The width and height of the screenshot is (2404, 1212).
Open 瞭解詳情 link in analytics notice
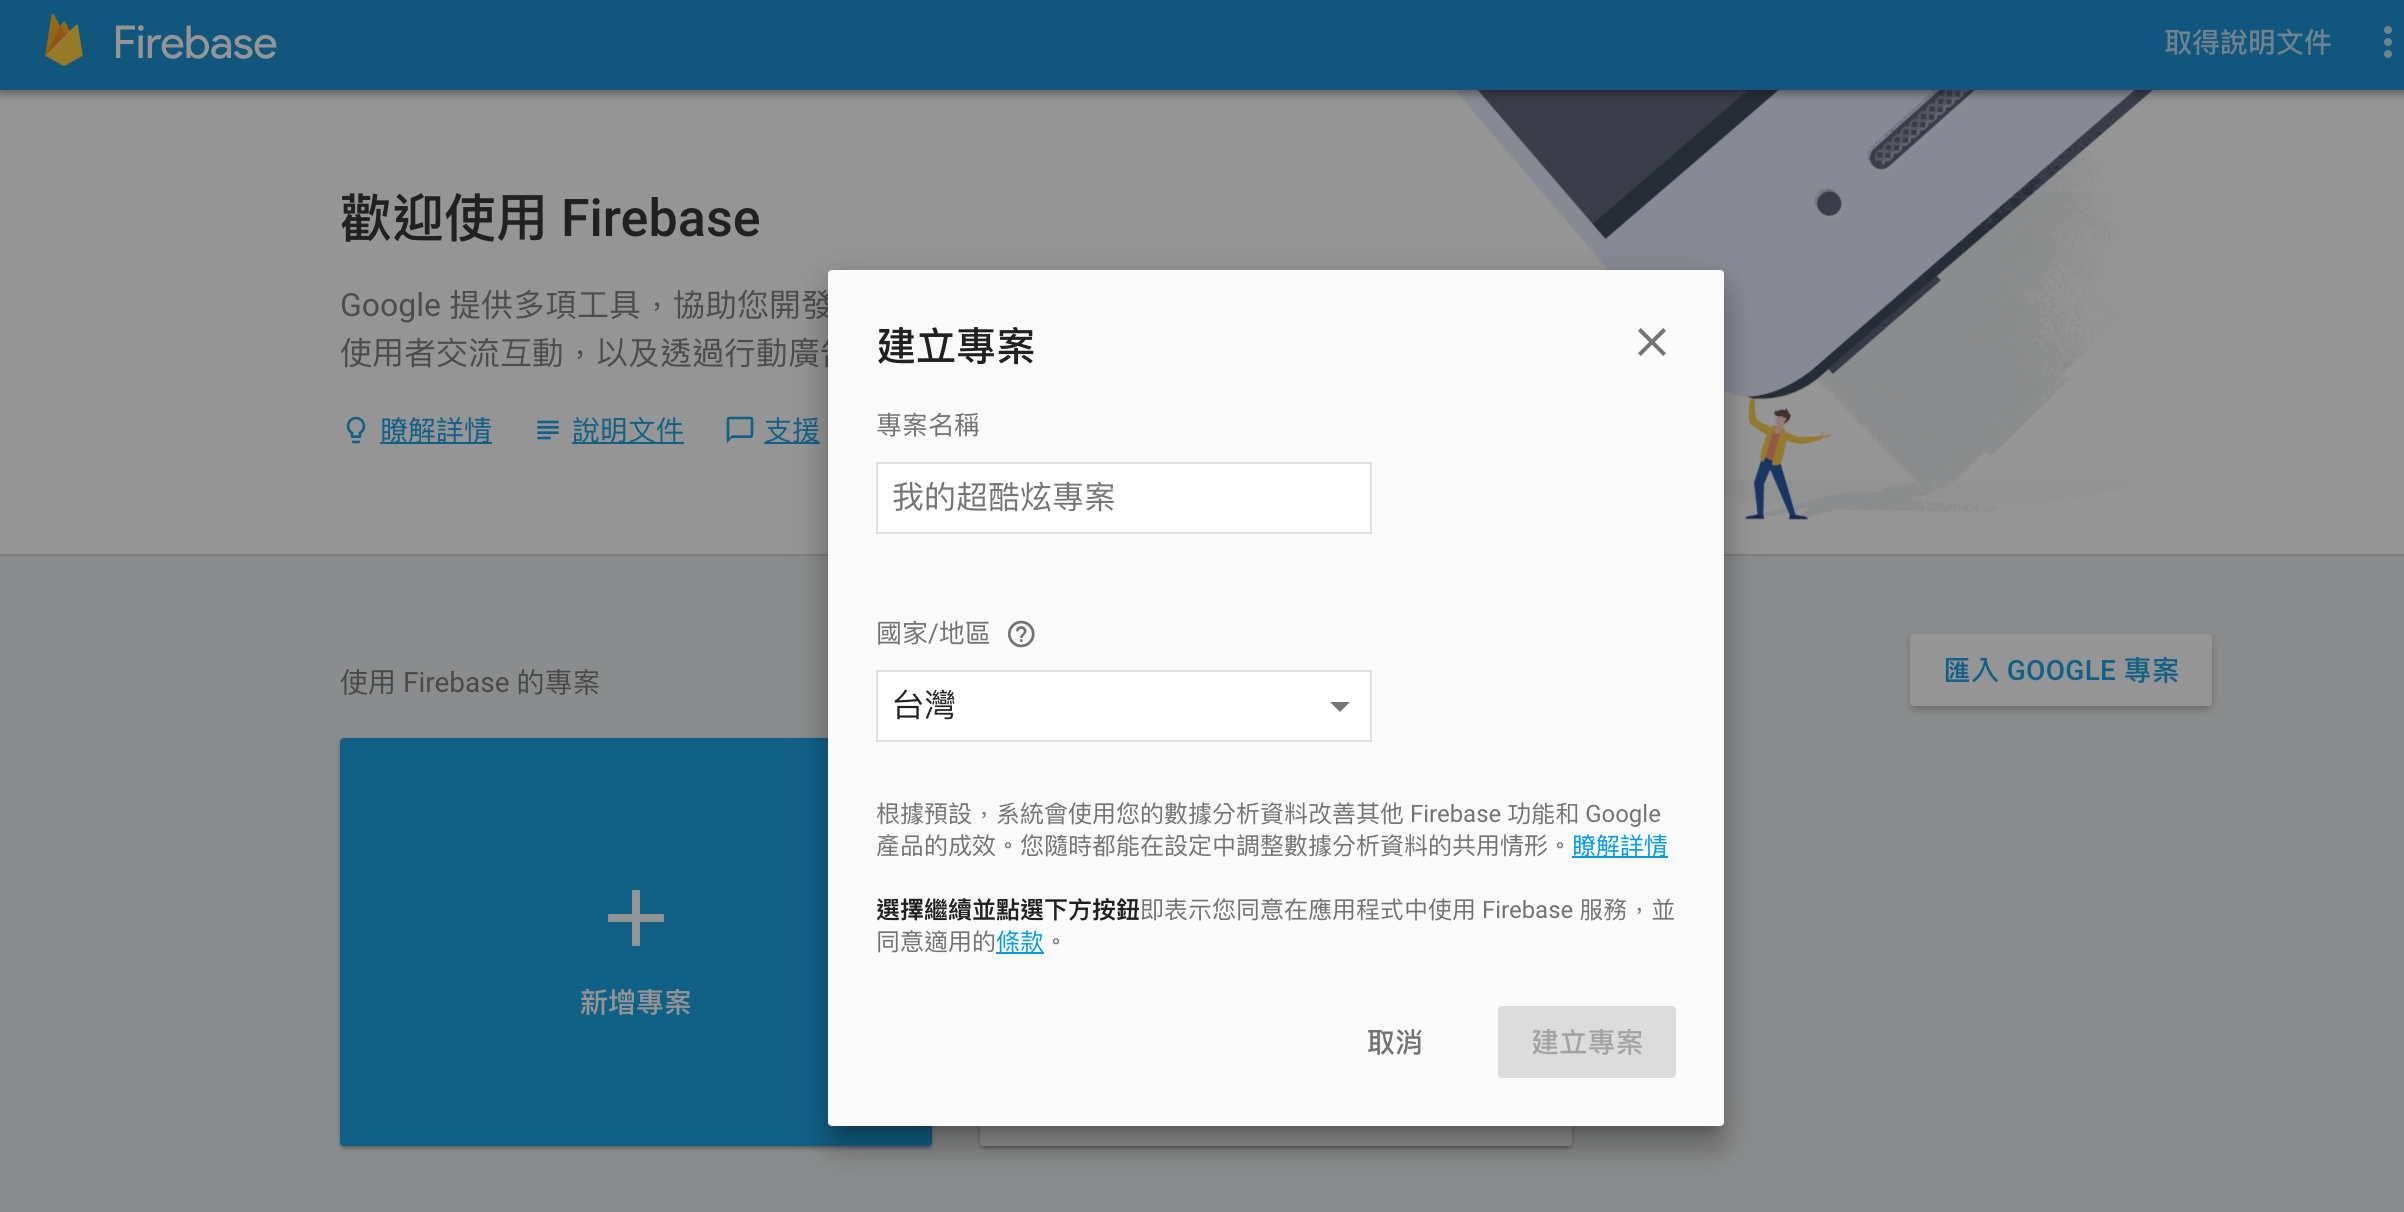point(1619,846)
